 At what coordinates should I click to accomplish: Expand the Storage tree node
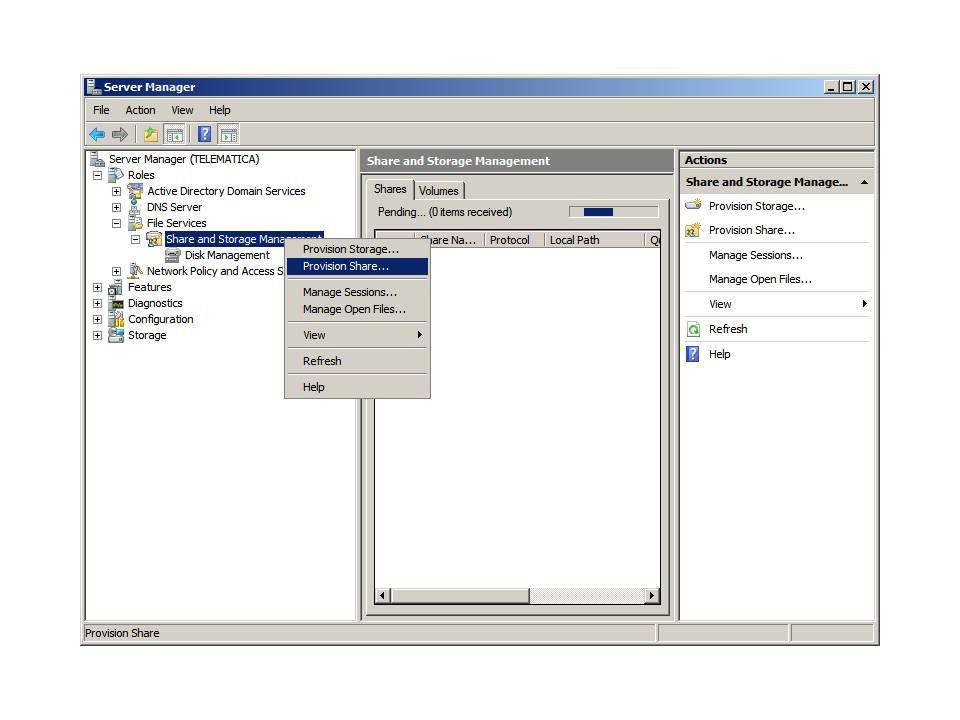(97, 335)
